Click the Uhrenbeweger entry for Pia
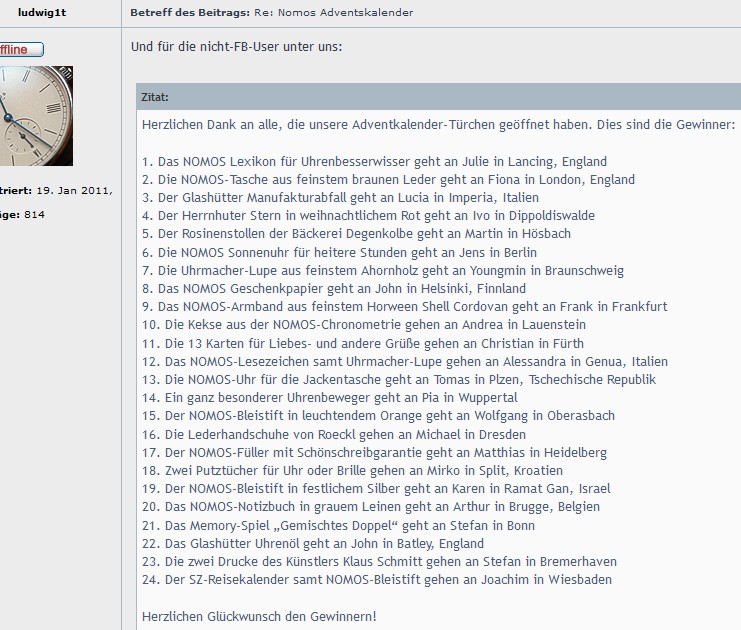This screenshot has height=630, width=741. click(329, 397)
